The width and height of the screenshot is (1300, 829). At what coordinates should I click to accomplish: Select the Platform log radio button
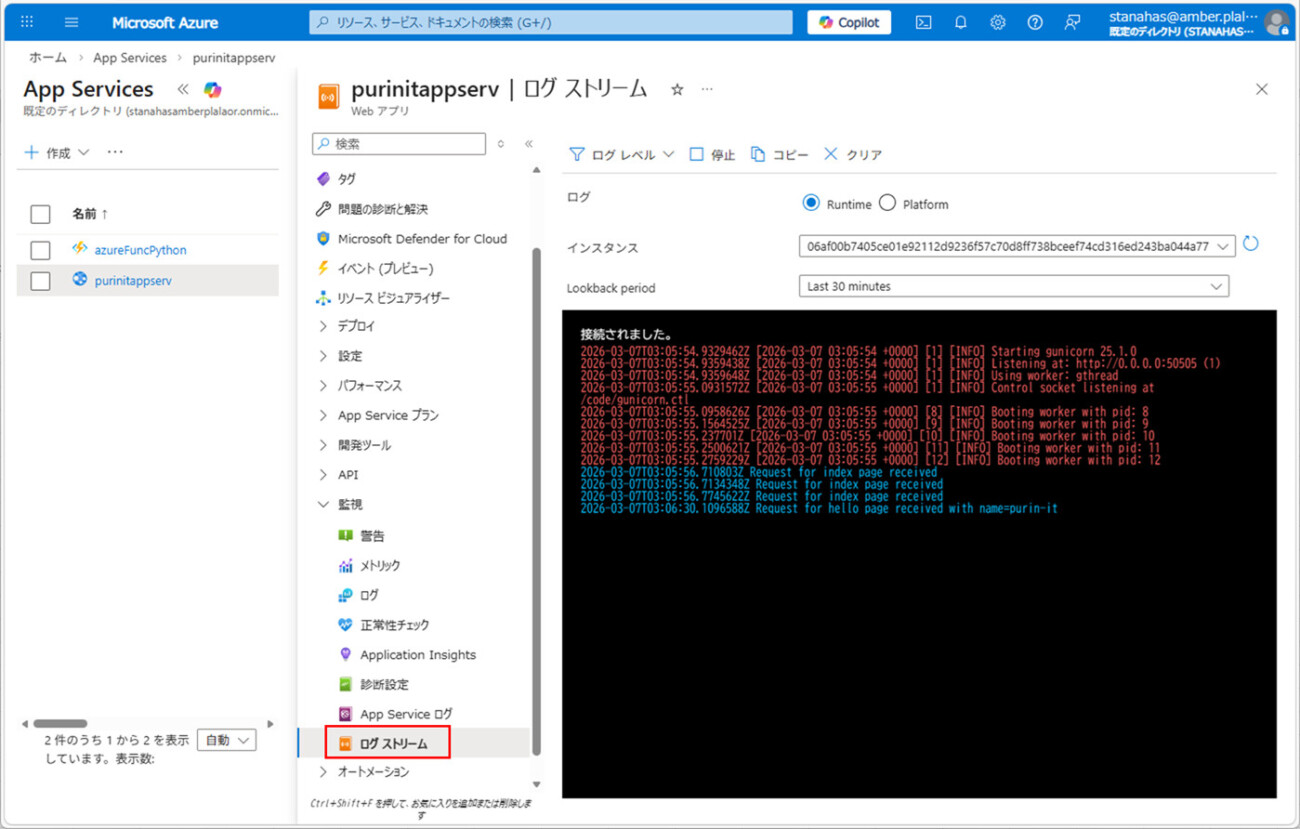[x=887, y=204]
